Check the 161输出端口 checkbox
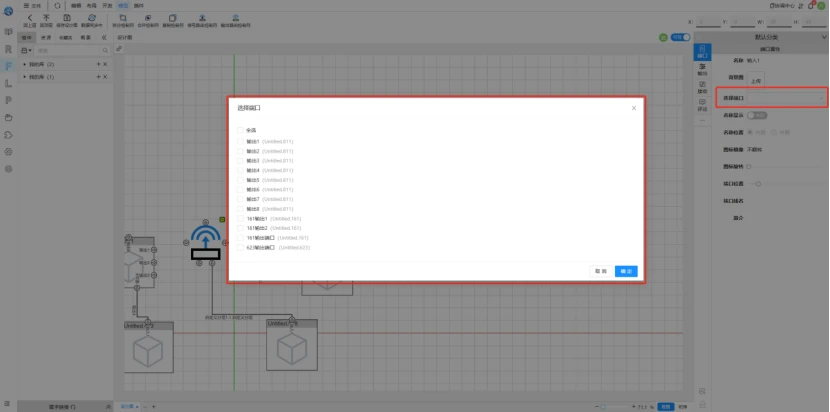 240,238
